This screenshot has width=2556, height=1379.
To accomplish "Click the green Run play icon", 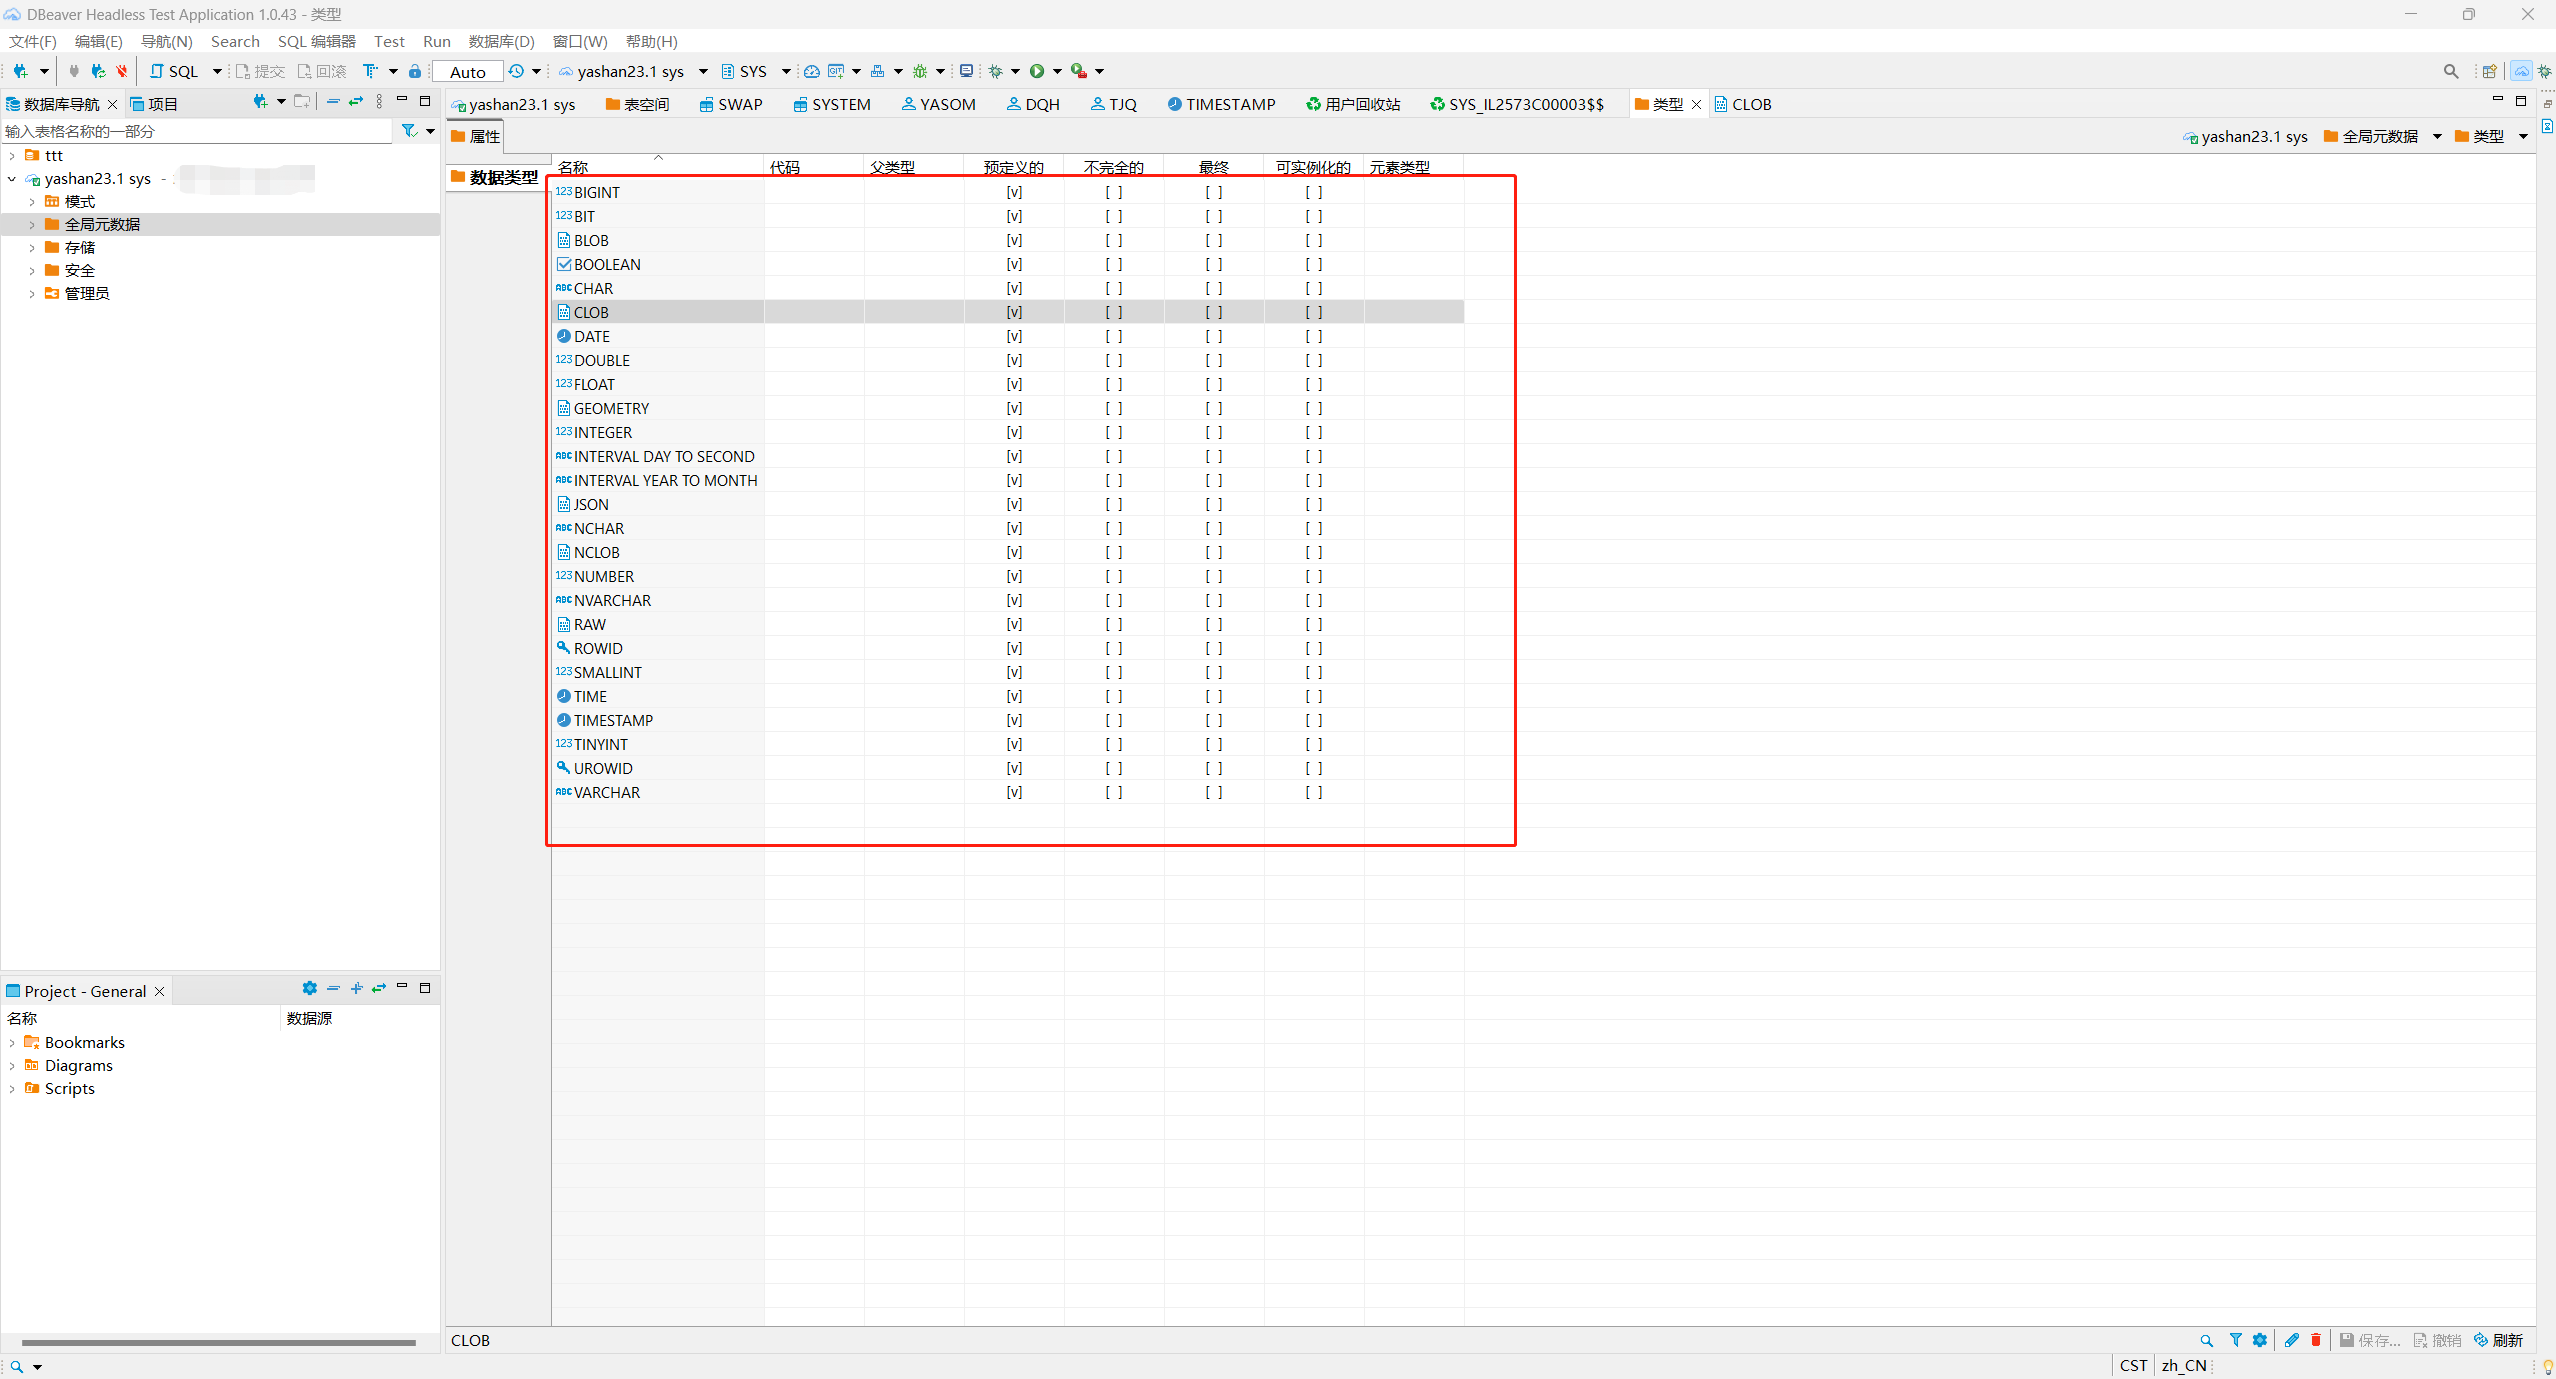I will pyautogui.click(x=1037, y=71).
